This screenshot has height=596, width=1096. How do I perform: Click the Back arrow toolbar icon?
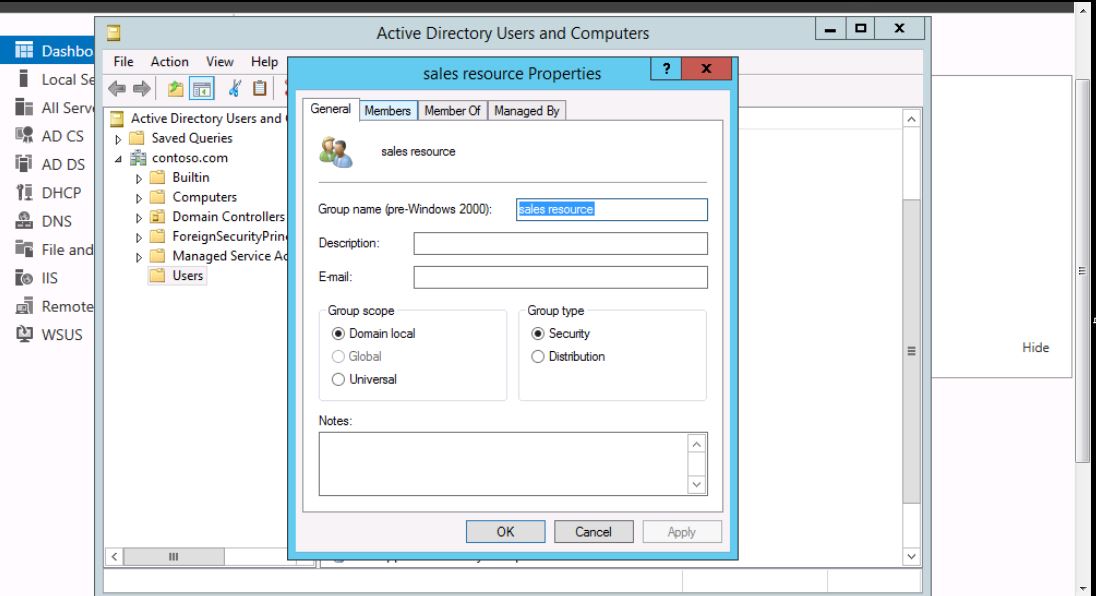(117, 89)
